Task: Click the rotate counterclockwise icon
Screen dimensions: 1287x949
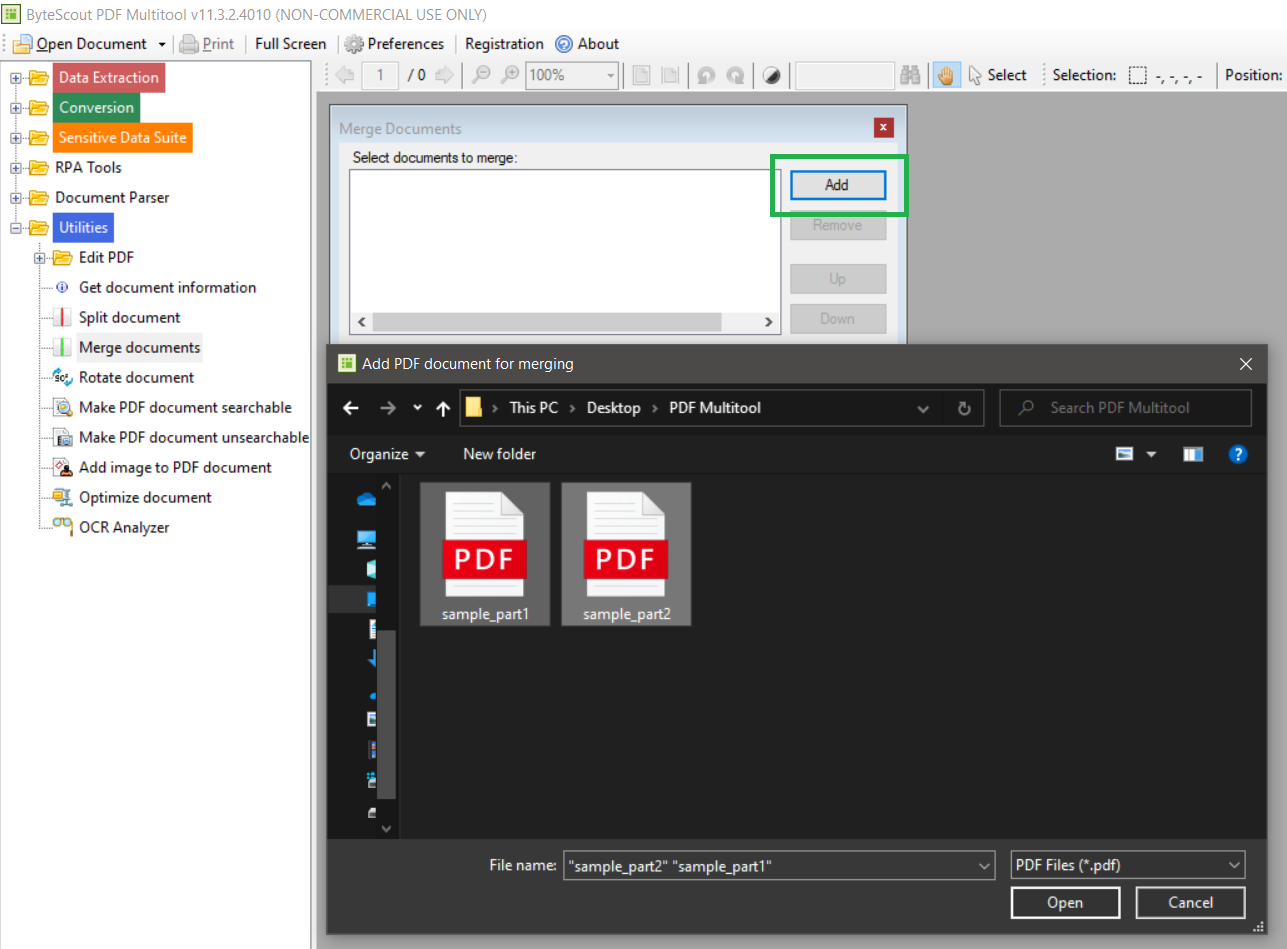Action: (x=706, y=75)
